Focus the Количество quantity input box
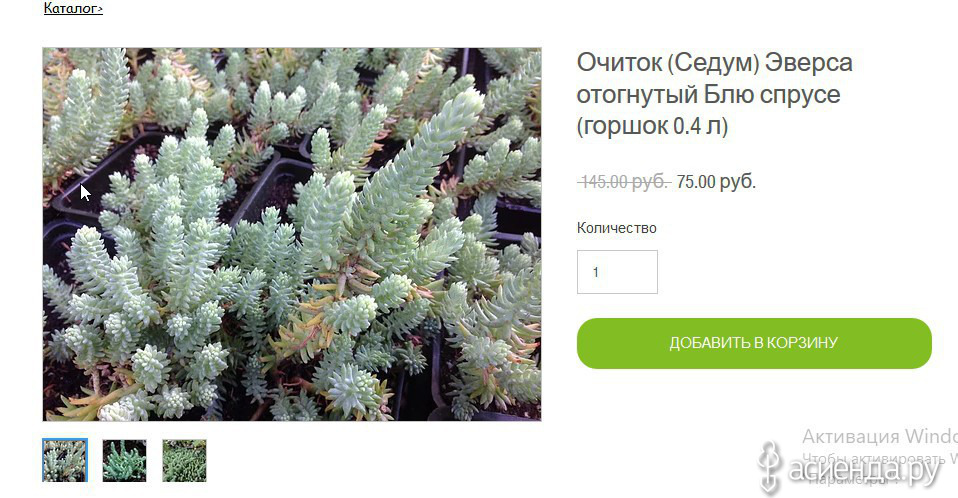The height and width of the screenshot is (498, 958). [617, 272]
